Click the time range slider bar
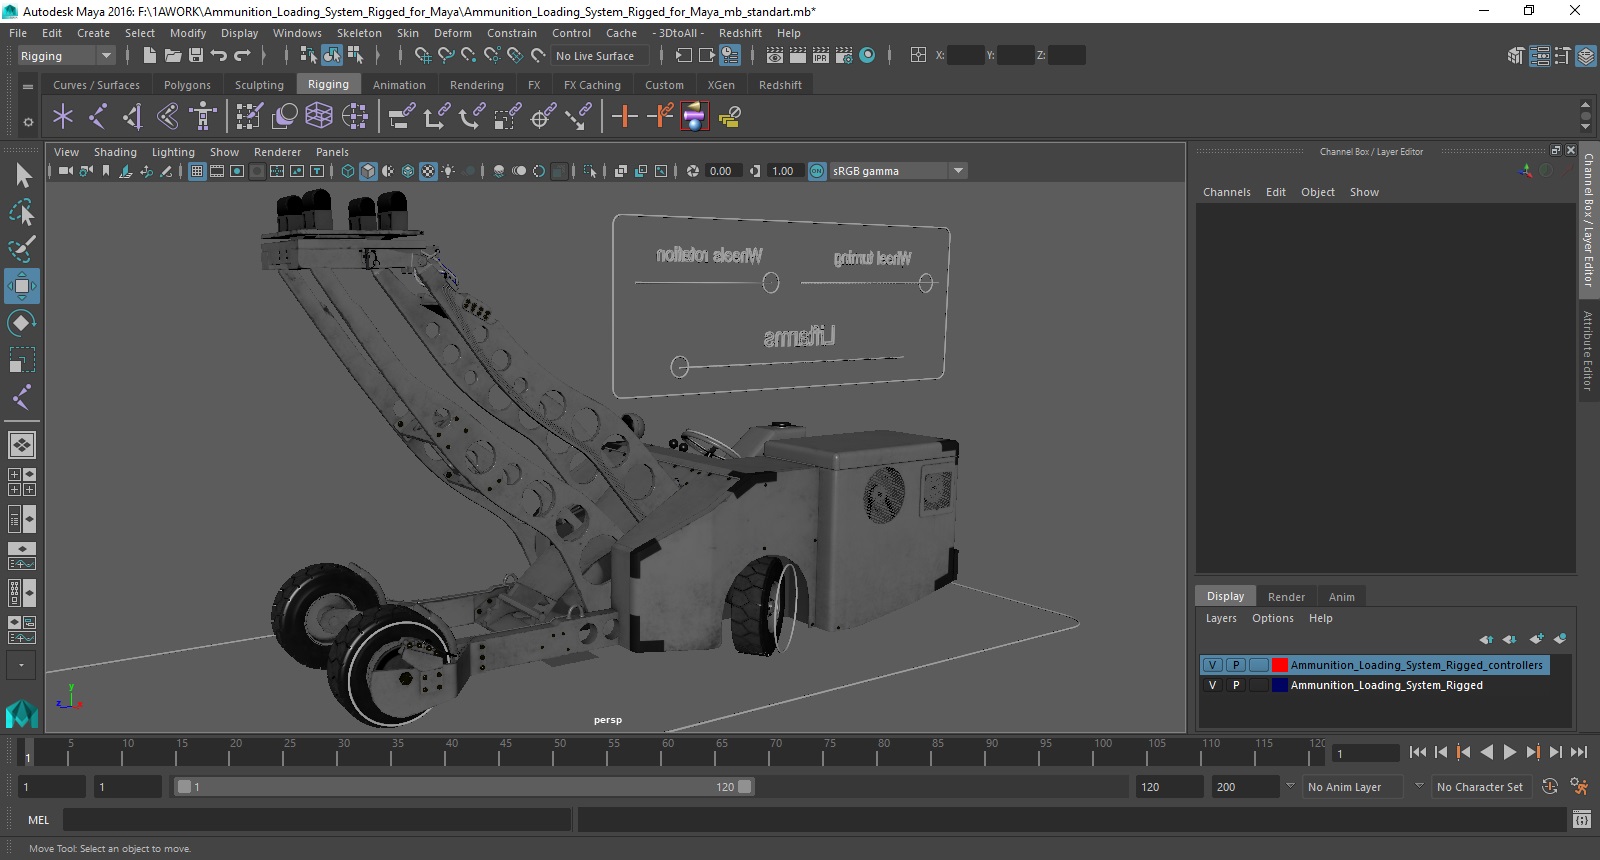This screenshot has height=860, width=1600. [464, 787]
